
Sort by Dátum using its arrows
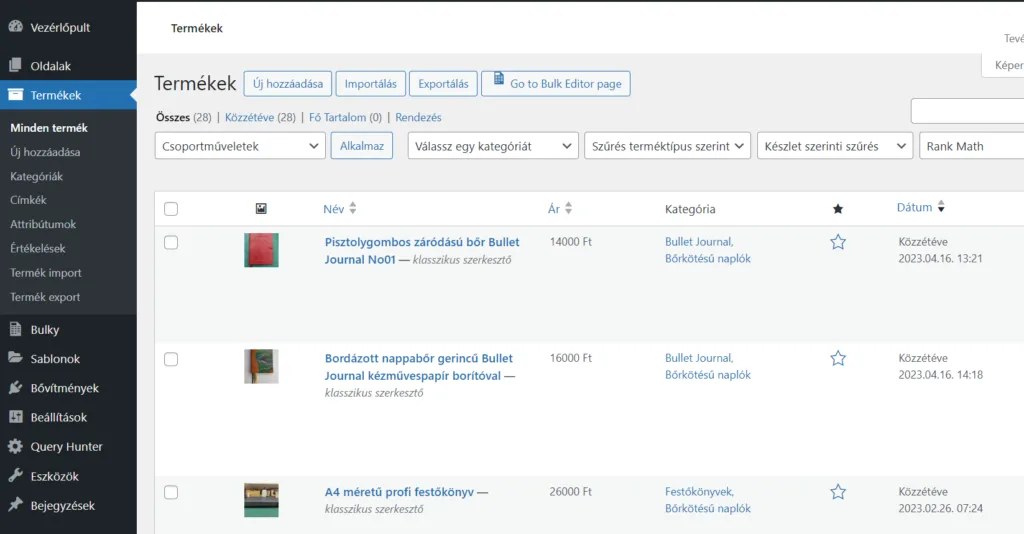(941, 207)
